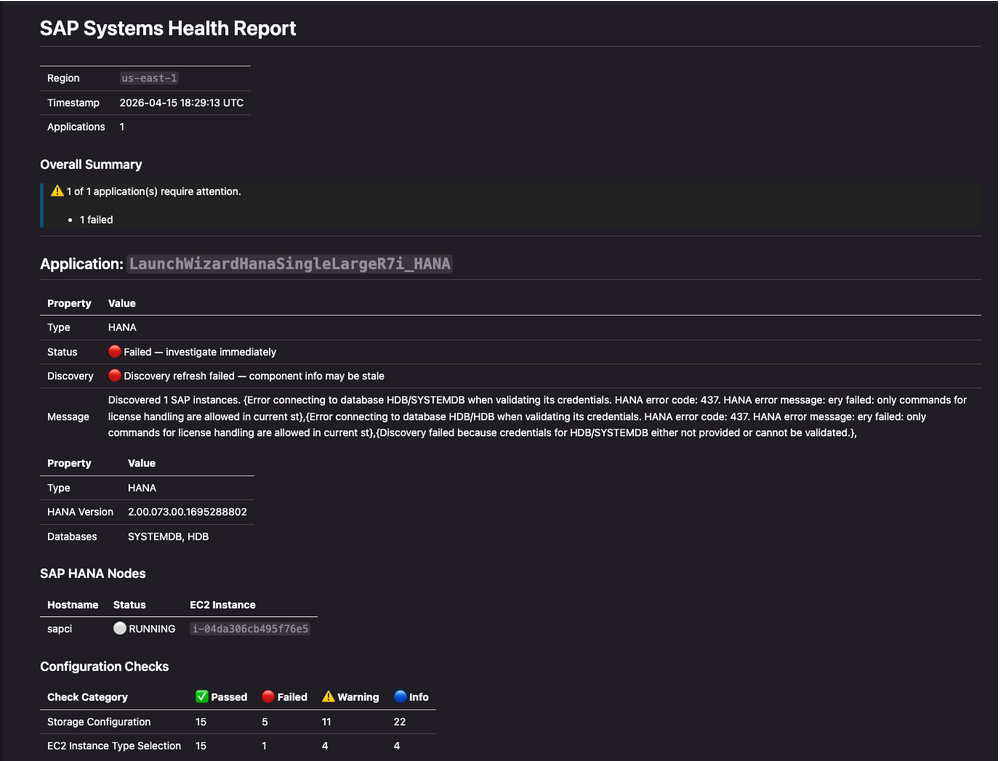Click the white status circle next to RUNNING
The width and height of the screenshot is (1000, 761).
[120, 629]
